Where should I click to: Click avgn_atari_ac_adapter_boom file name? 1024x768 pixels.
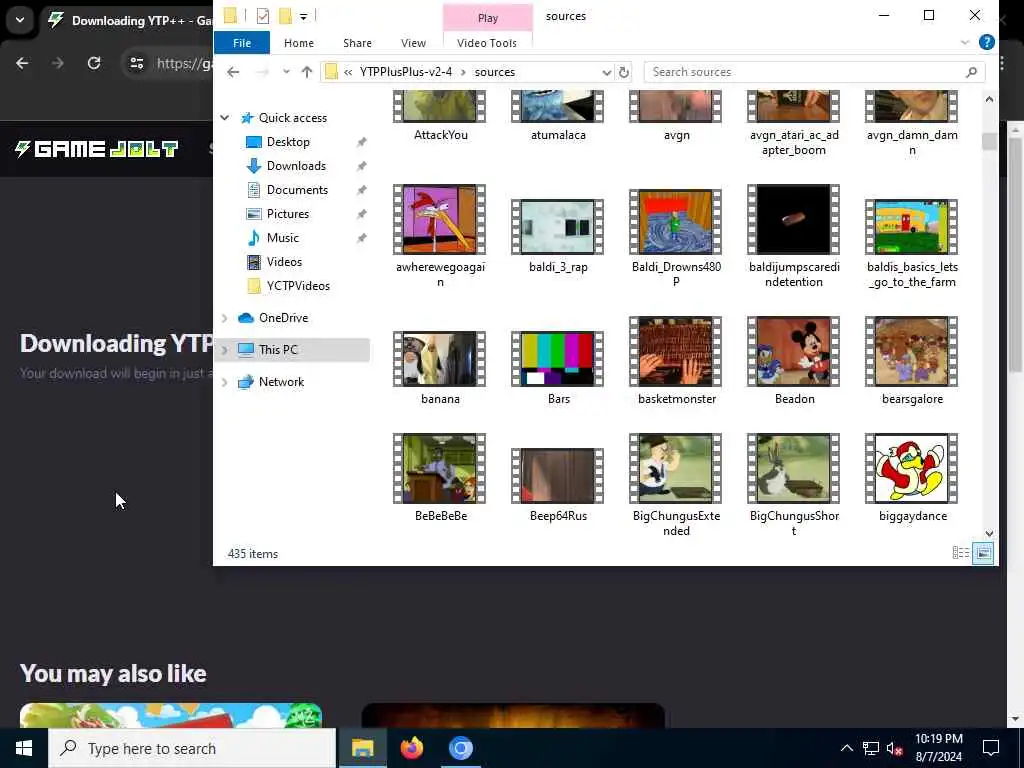click(794, 142)
